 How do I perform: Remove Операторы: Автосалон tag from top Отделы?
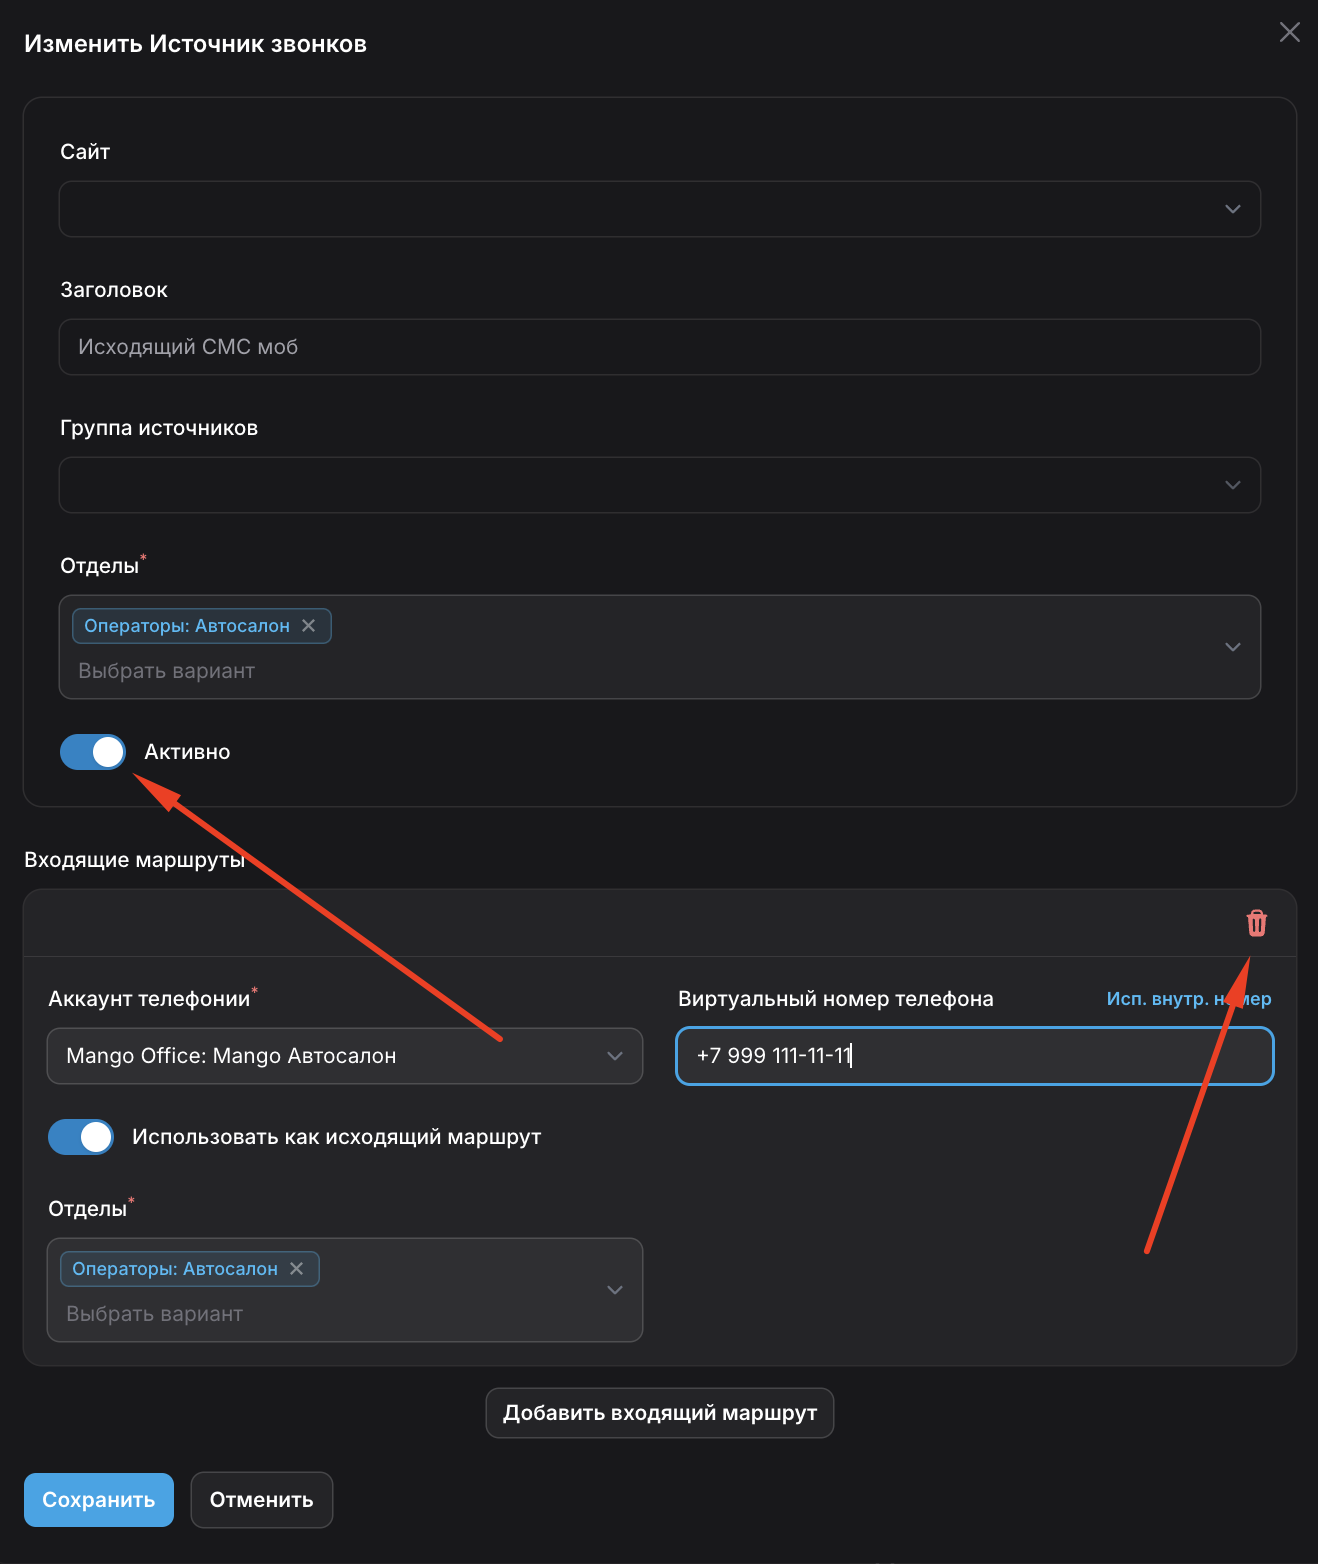pyautogui.click(x=309, y=626)
